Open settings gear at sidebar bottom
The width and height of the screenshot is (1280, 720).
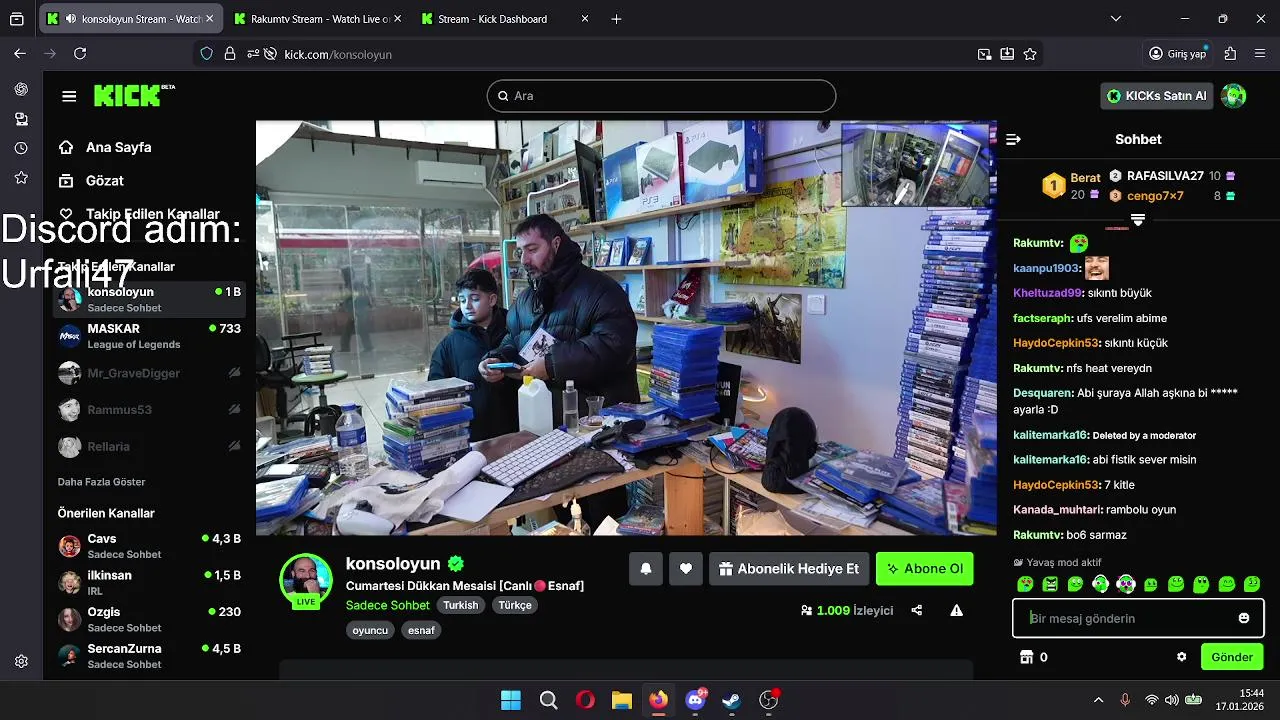[21, 661]
